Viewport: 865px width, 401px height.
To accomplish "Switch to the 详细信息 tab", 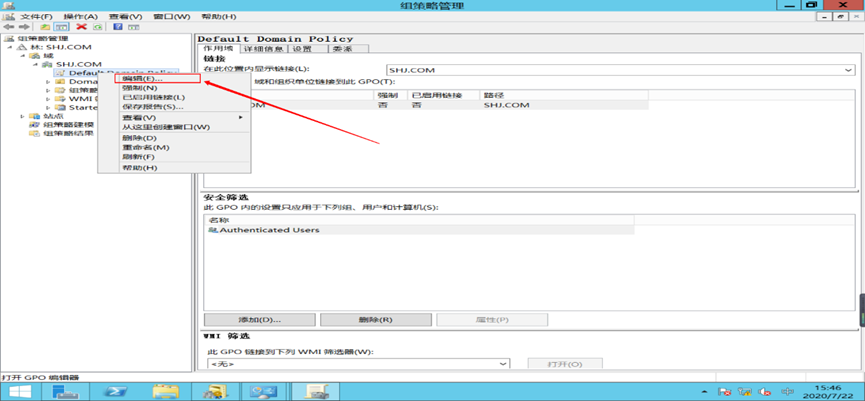I will pos(264,49).
